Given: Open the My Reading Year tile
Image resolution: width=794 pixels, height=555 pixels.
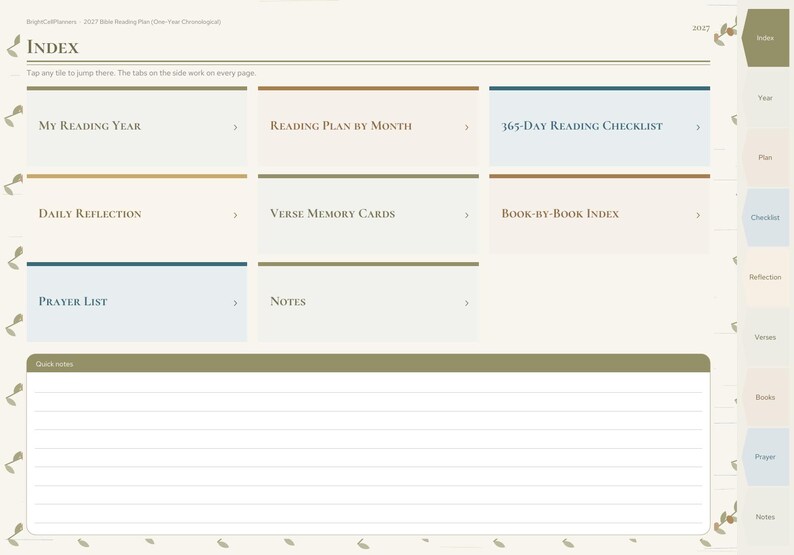Looking at the screenshot, I should pos(137,126).
